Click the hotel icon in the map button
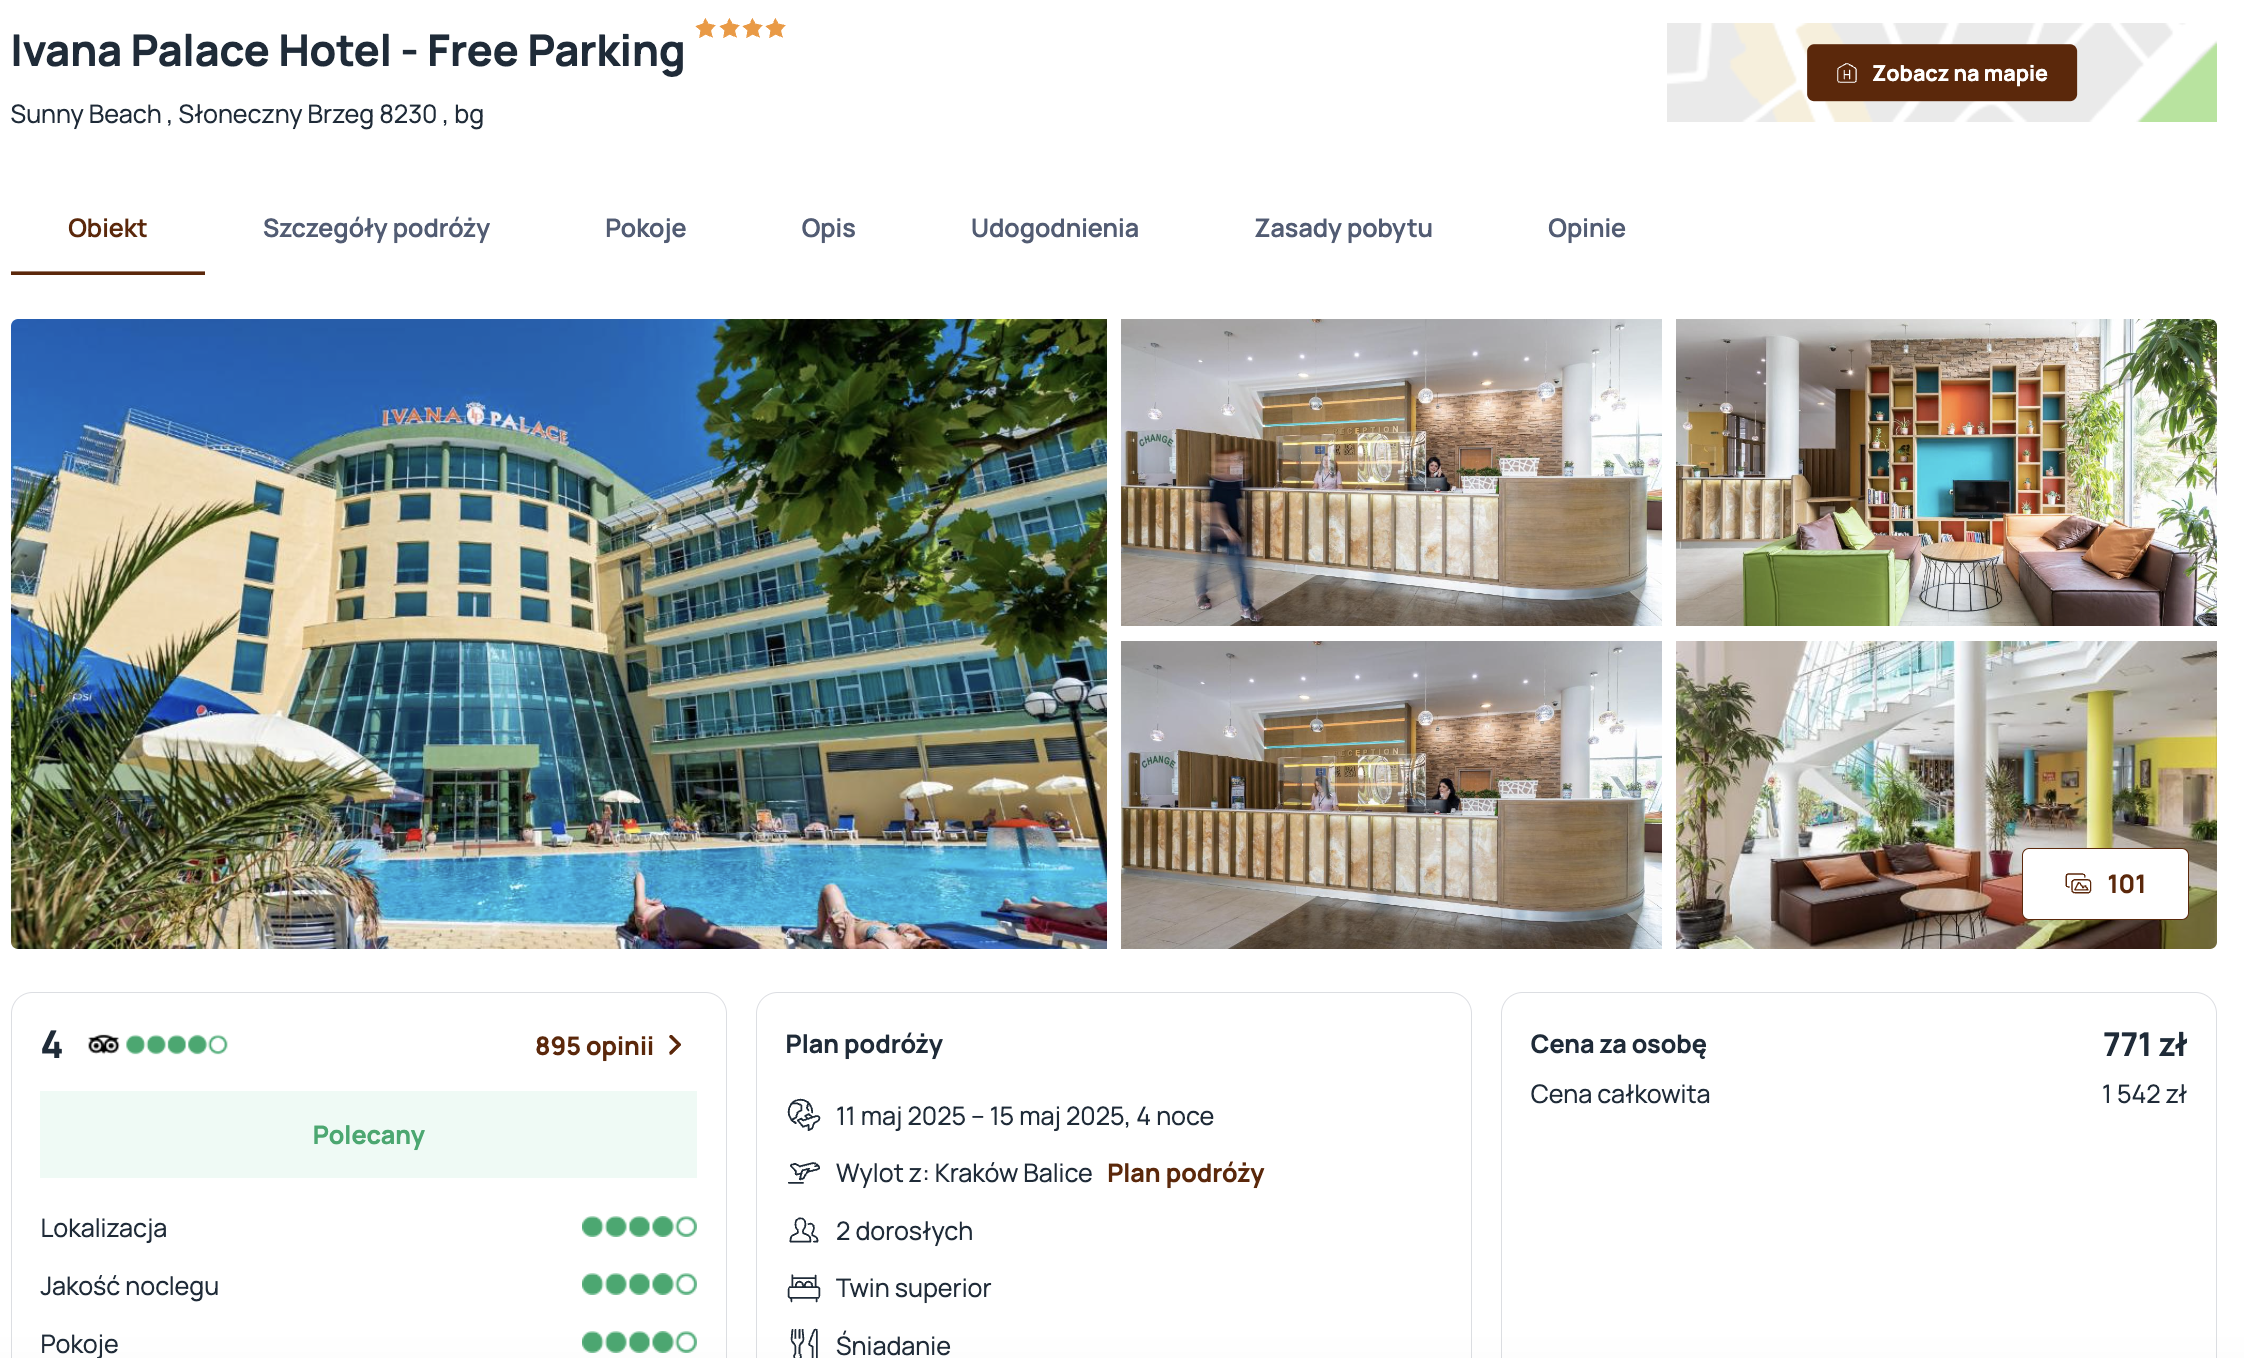The image size is (2244, 1358). click(1847, 73)
